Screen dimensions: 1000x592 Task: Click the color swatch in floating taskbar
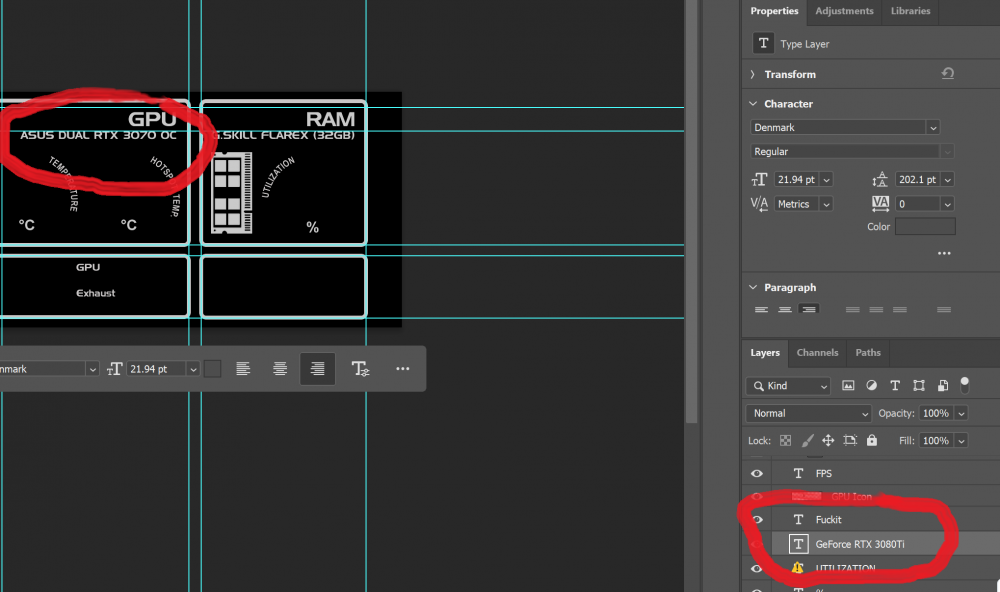tap(212, 369)
